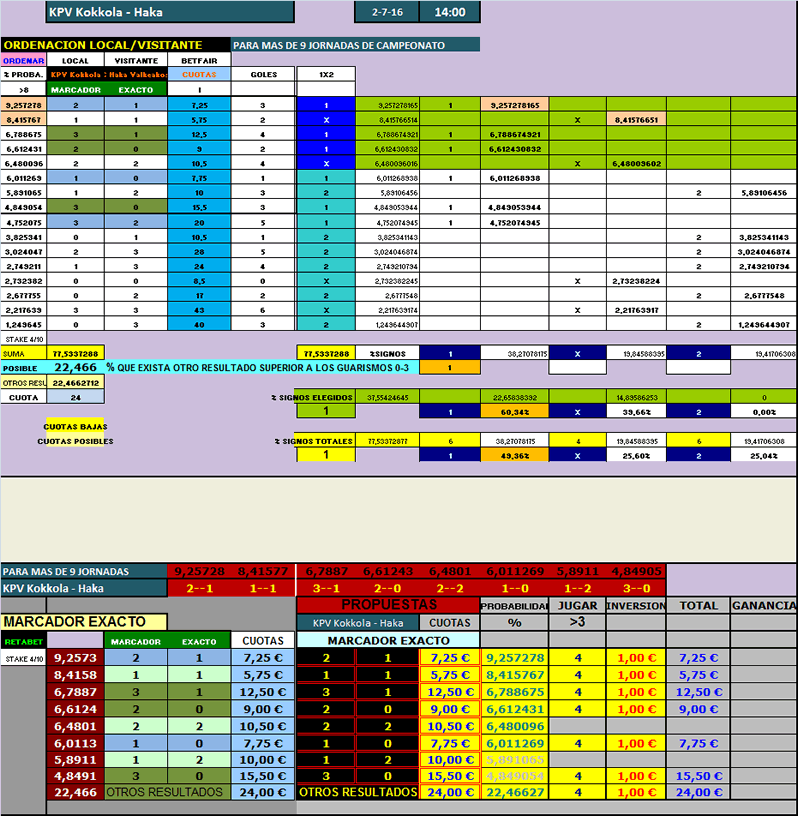Select the value 14,89586253
The height and width of the screenshot is (816, 798).
click(636, 398)
